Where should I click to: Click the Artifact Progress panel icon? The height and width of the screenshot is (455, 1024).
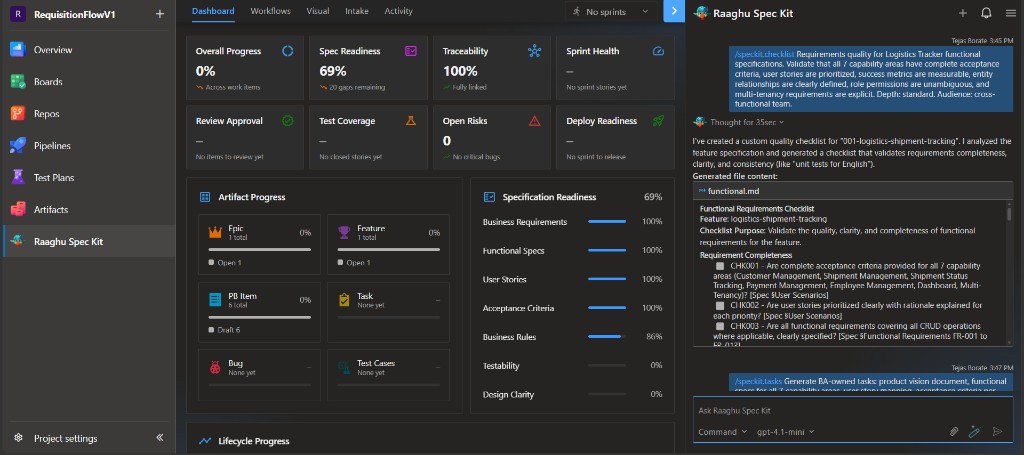[205, 197]
